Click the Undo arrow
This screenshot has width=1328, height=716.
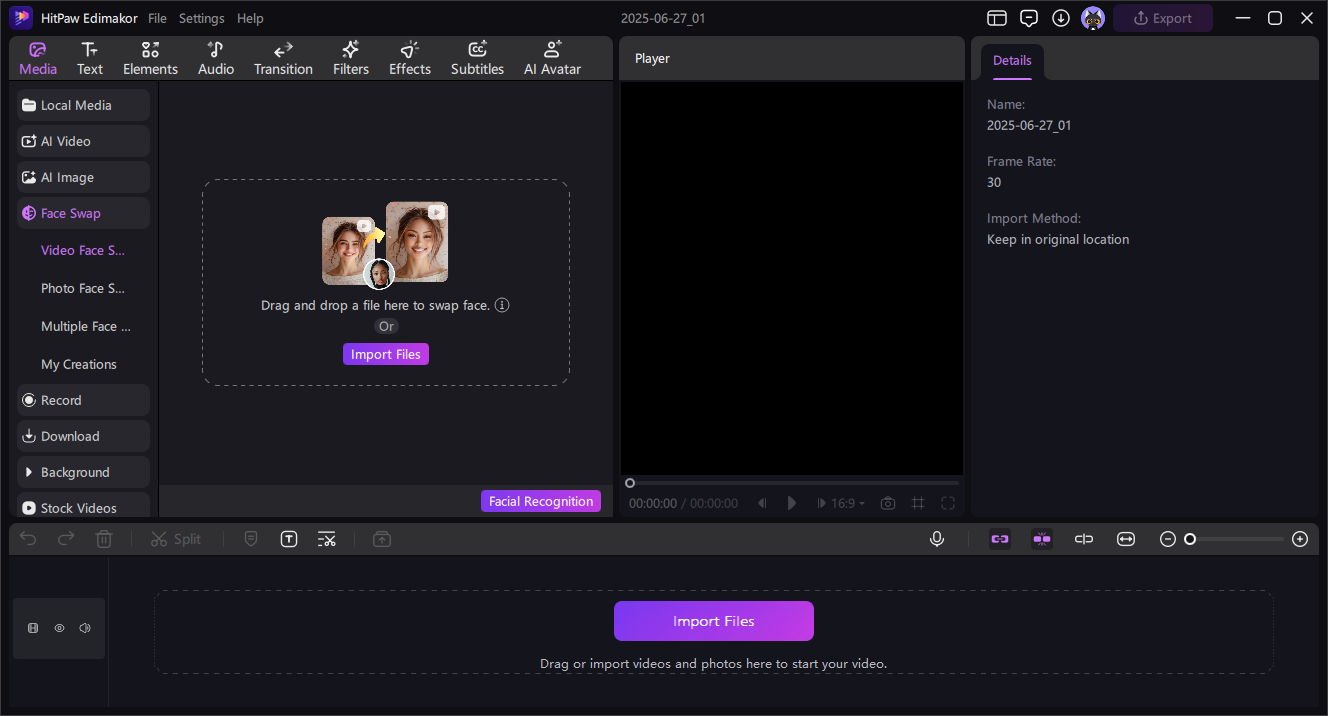click(28, 539)
